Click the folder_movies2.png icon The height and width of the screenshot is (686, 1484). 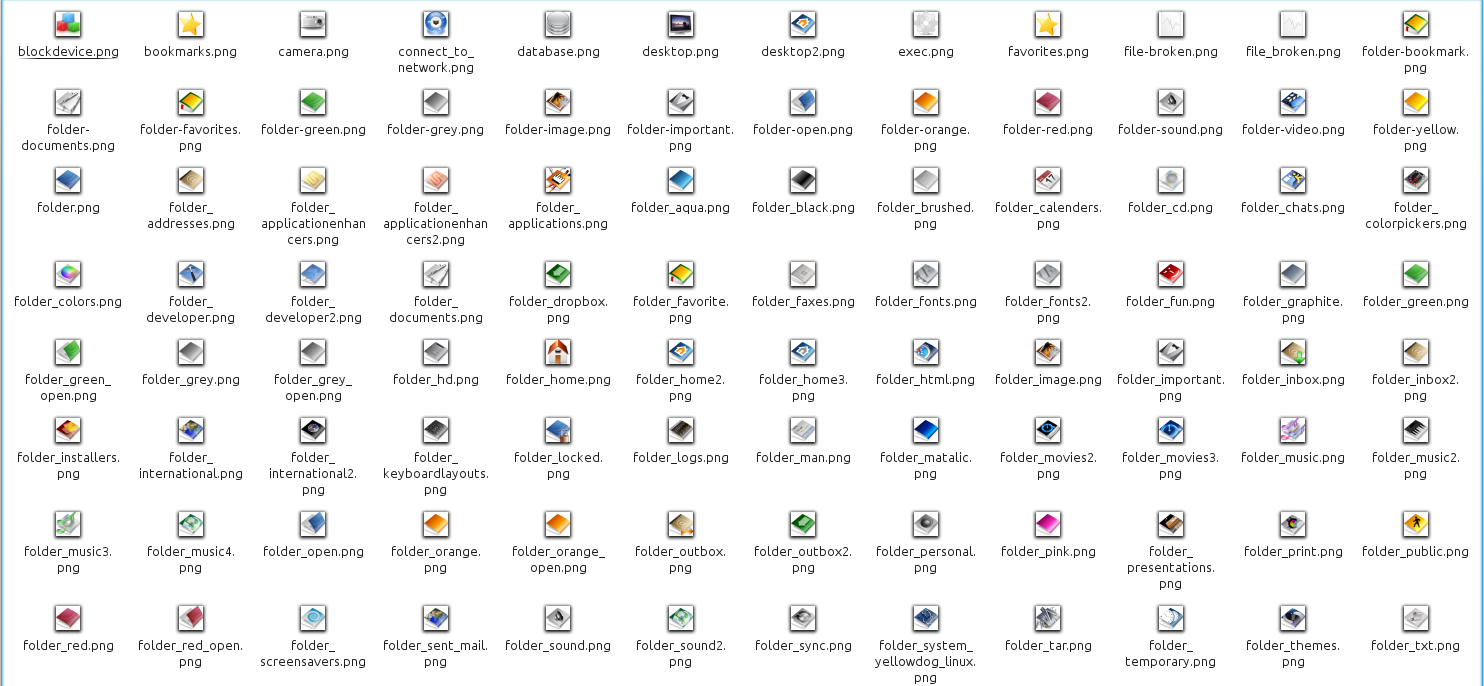1048,430
